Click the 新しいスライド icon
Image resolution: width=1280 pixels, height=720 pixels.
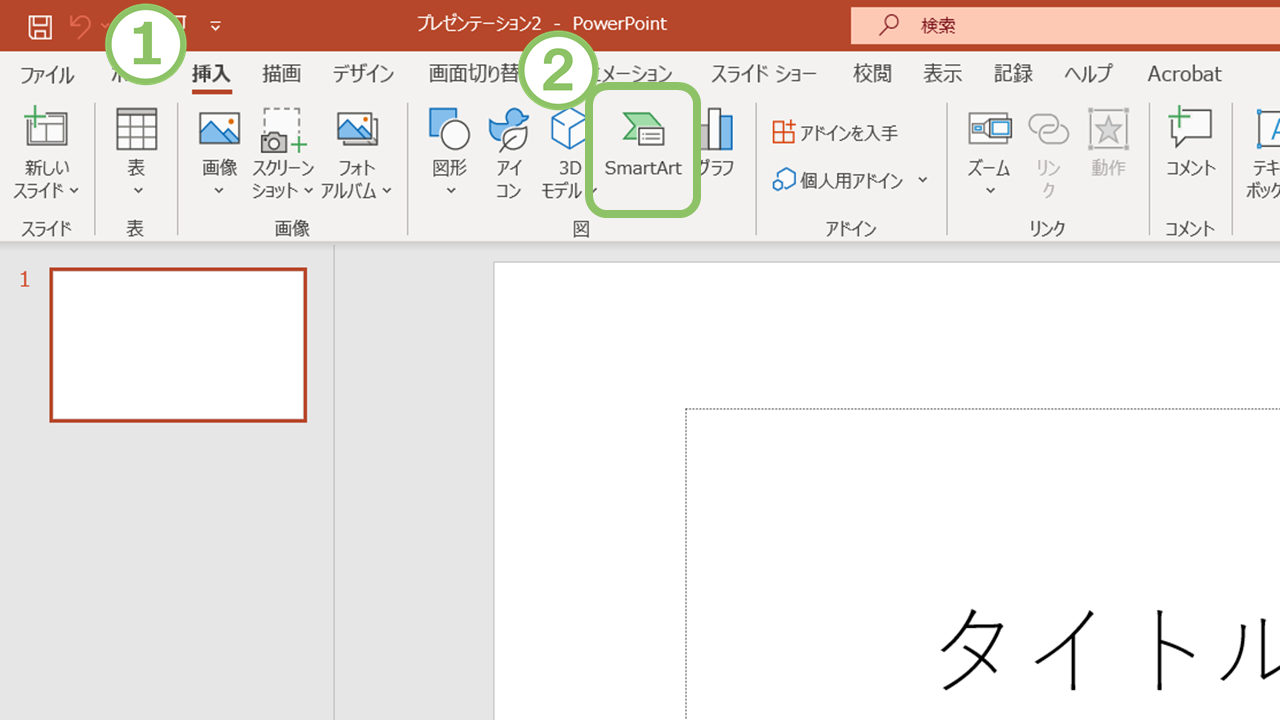46,129
